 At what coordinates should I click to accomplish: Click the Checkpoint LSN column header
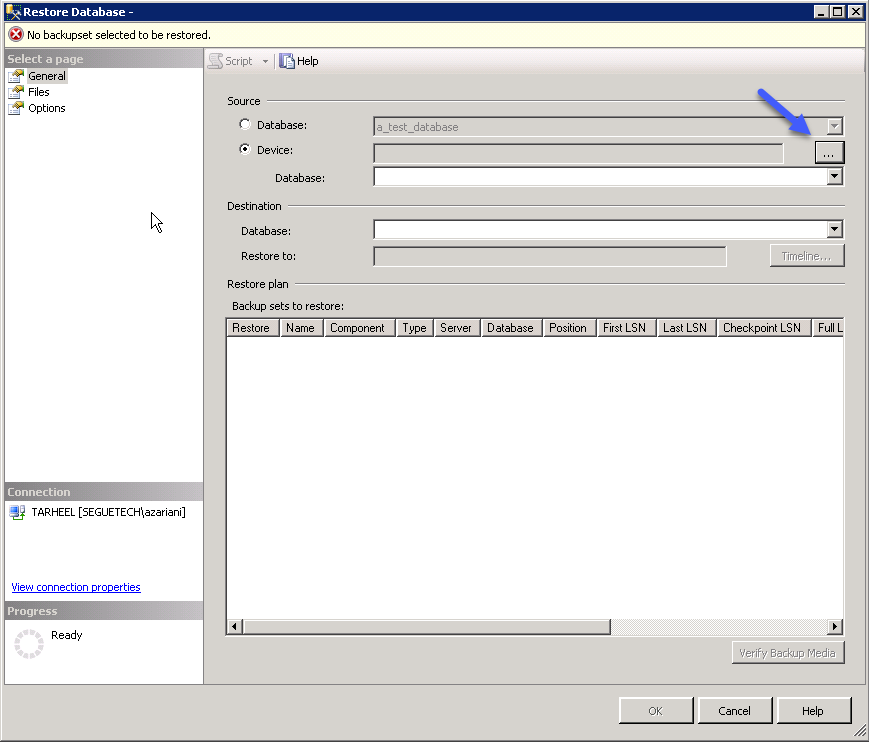click(x=762, y=328)
